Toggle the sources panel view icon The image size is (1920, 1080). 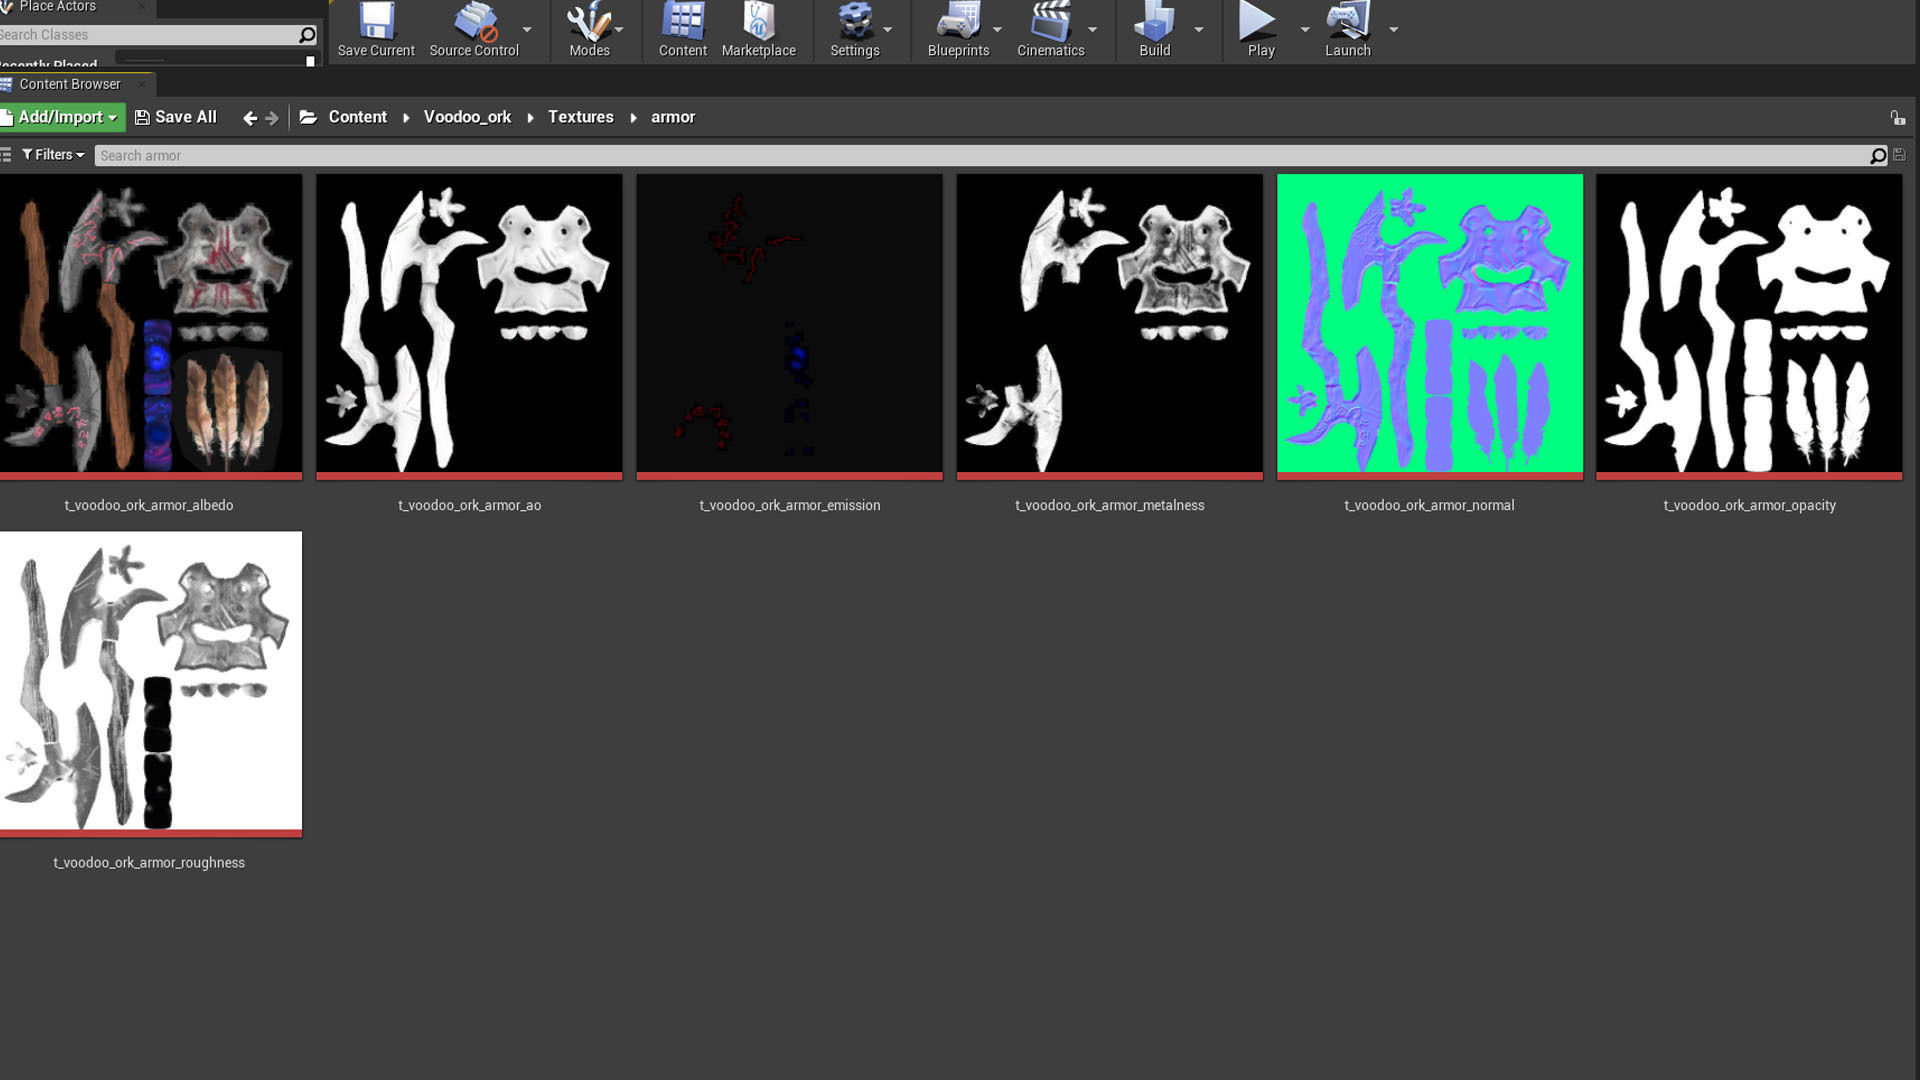(x=6, y=155)
